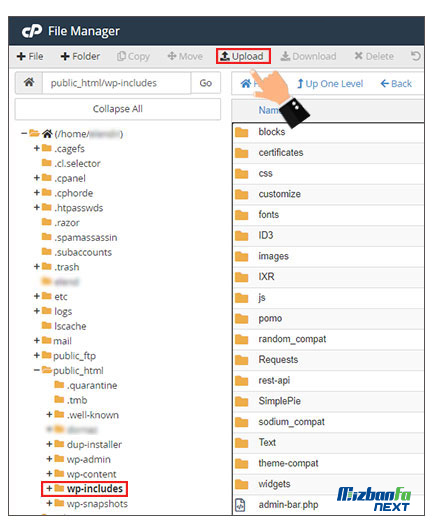This screenshot has height=524, width=433.
Task: Expand the dup-installer folder
Action: (x=49, y=444)
